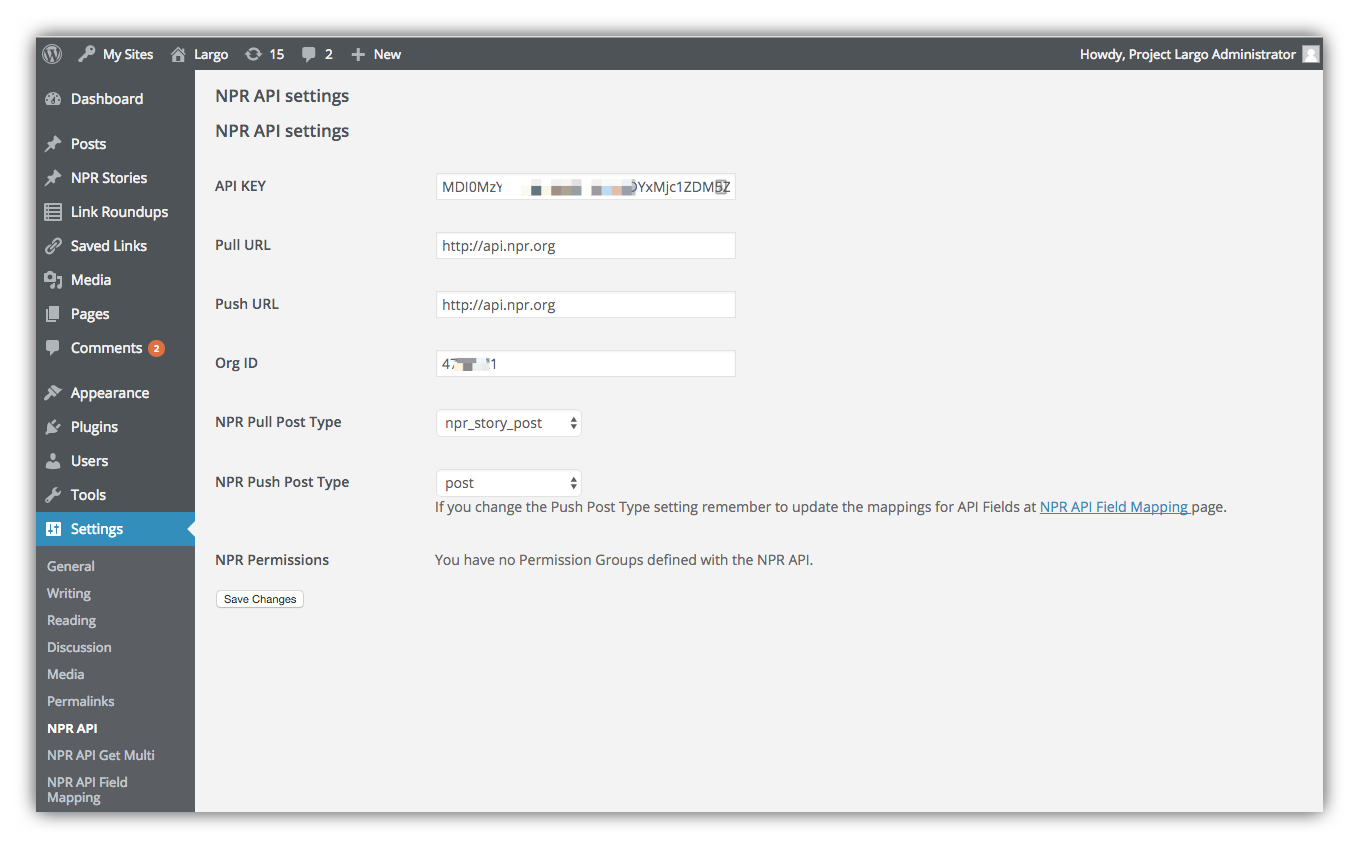The height and width of the screenshot is (848, 1359).
Task: Open the New content menu
Action: [x=376, y=54]
